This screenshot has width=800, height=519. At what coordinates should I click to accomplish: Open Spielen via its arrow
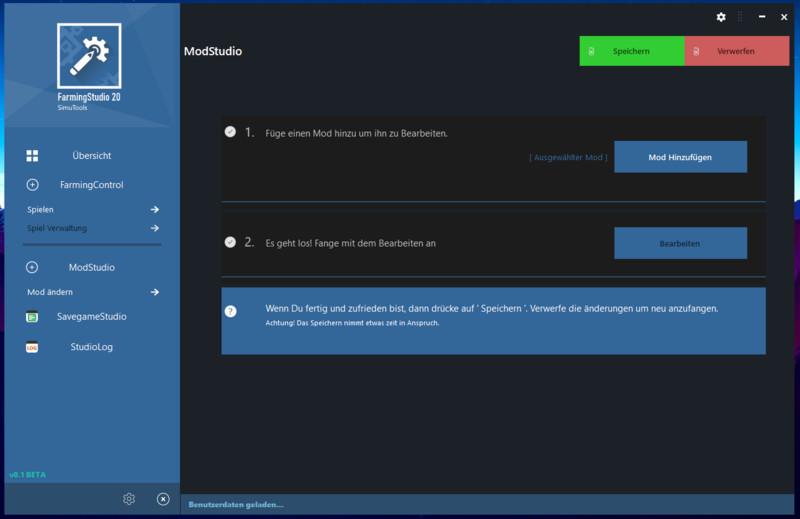coord(155,210)
